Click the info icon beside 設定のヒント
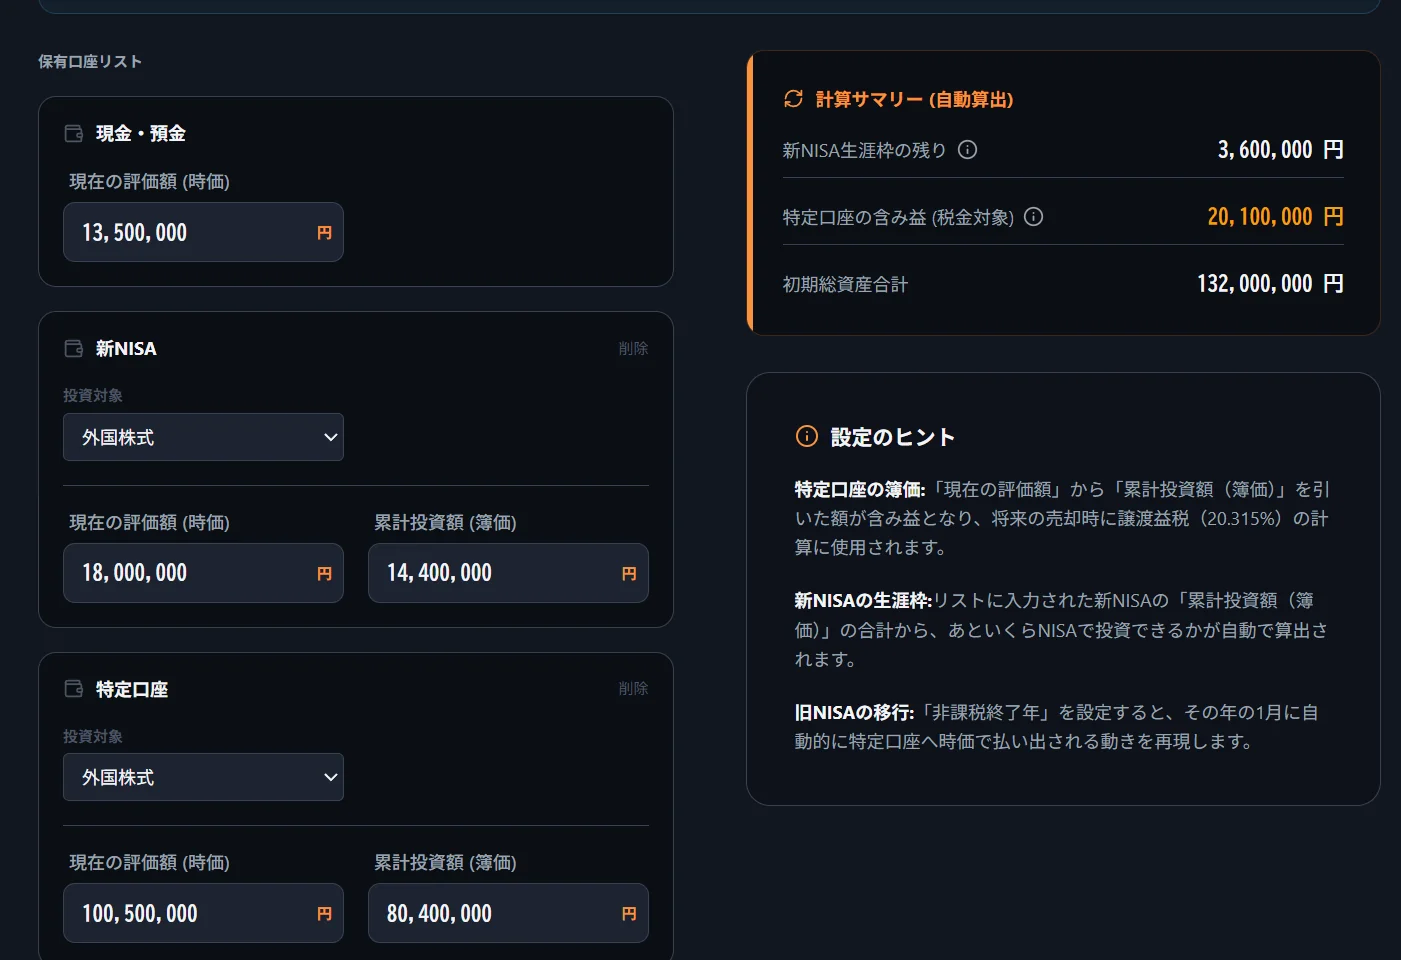This screenshot has height=960, width=1401. coord(806,436)
